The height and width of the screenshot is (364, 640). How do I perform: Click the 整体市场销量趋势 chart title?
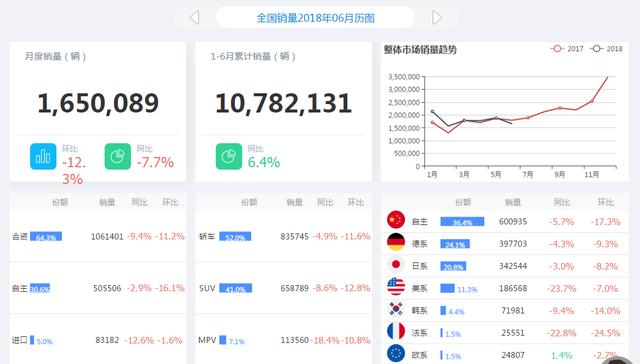click(420, 50)
